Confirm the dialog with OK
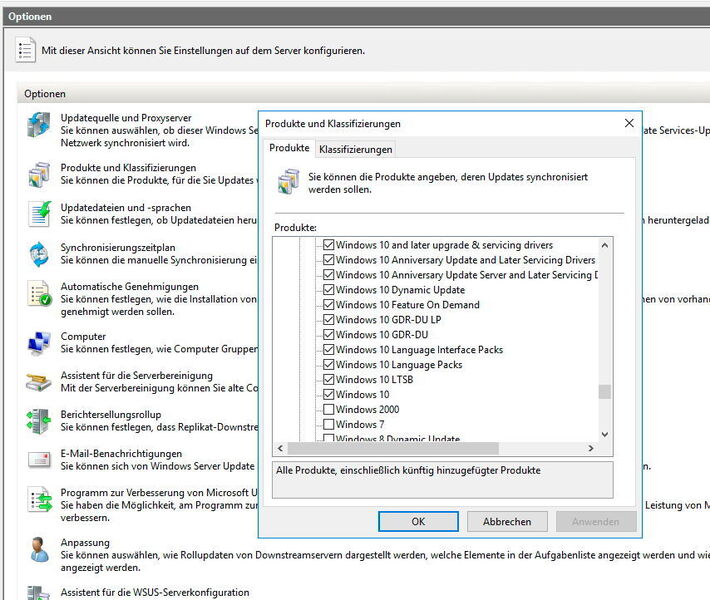The image size is (710, 600). click(418, 522)
